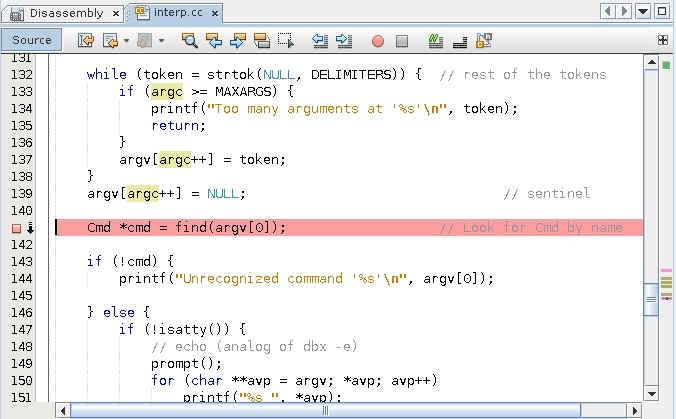The width and height of the screenshot is (676, 419).
Task: Click 'prompt();' on line 149
Action: 186,364
